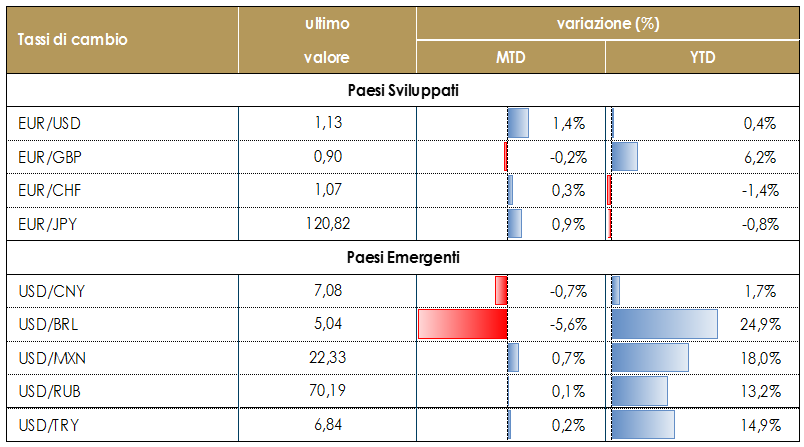Click the USD/RUB YTD 13,2% bar
This screenshot has width=804, height=447.
tap(638, 391)
